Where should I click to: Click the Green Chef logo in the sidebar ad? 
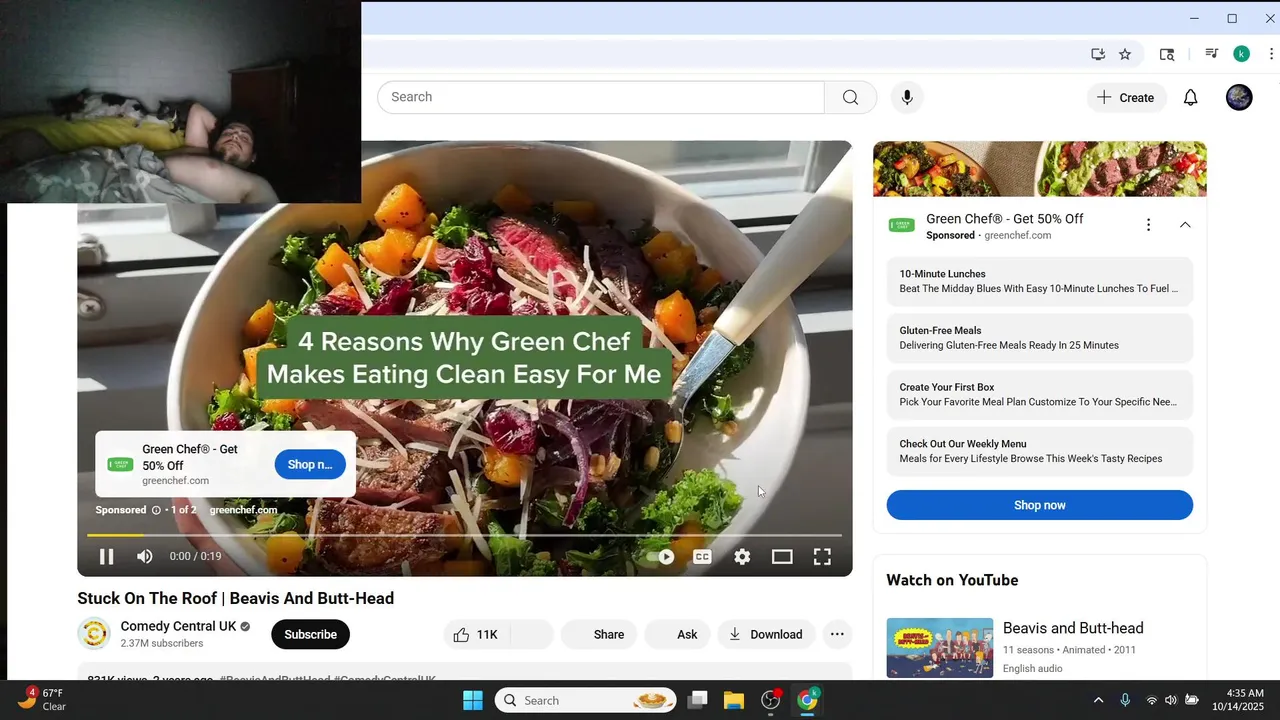coord(901,225)
